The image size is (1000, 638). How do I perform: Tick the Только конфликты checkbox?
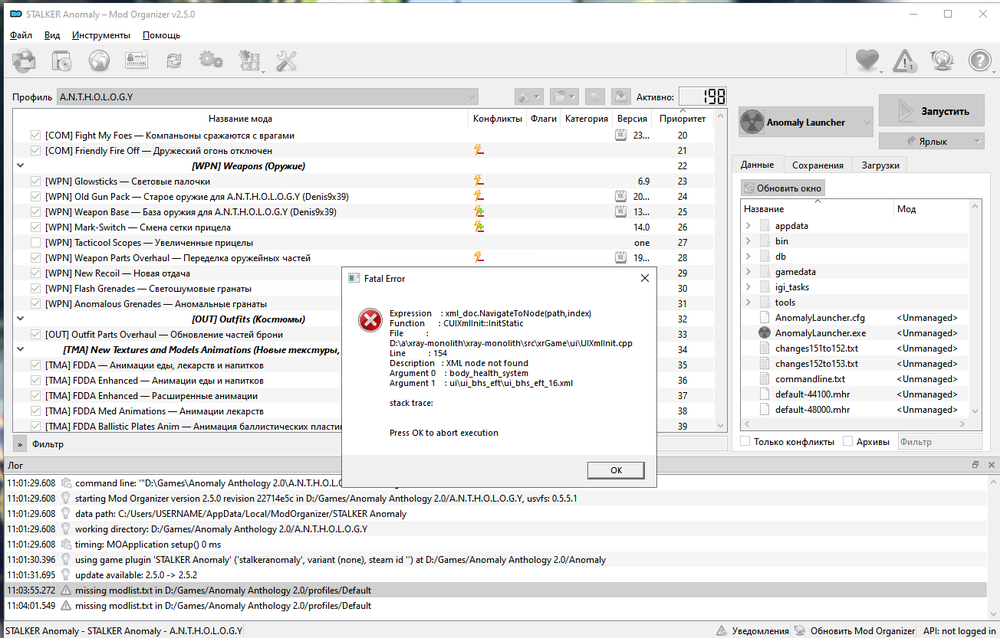(745, 441)
